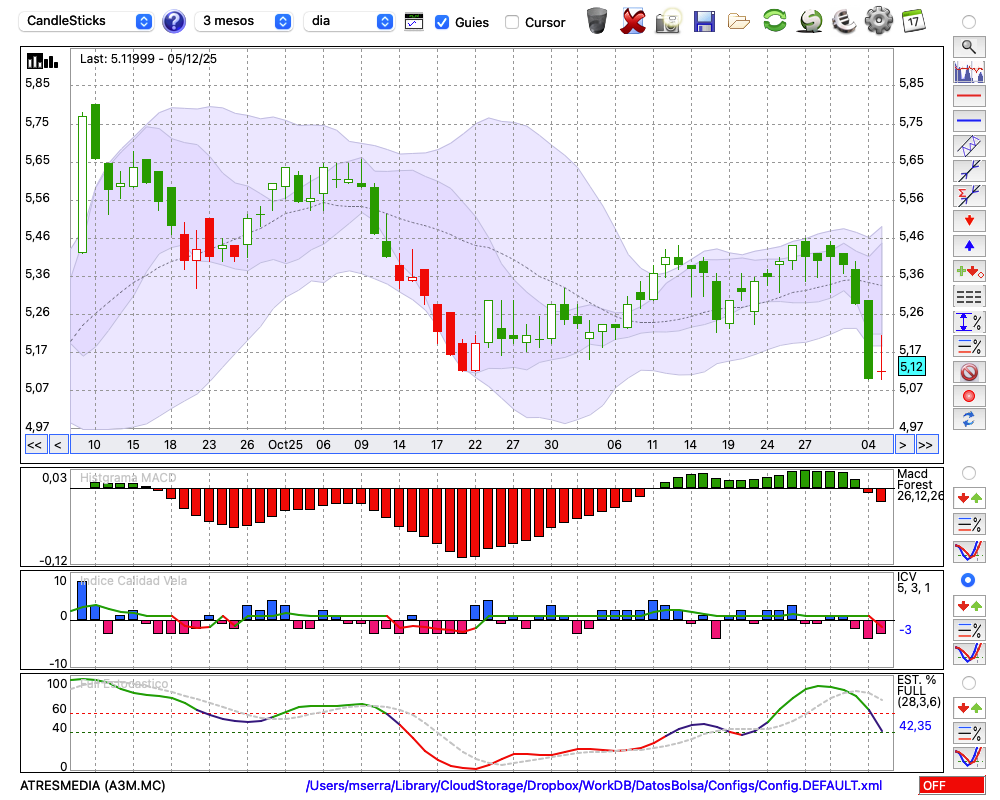Click the date axis timeline bar
Viewport: 1000px width, 800px height.
[482, 445]
